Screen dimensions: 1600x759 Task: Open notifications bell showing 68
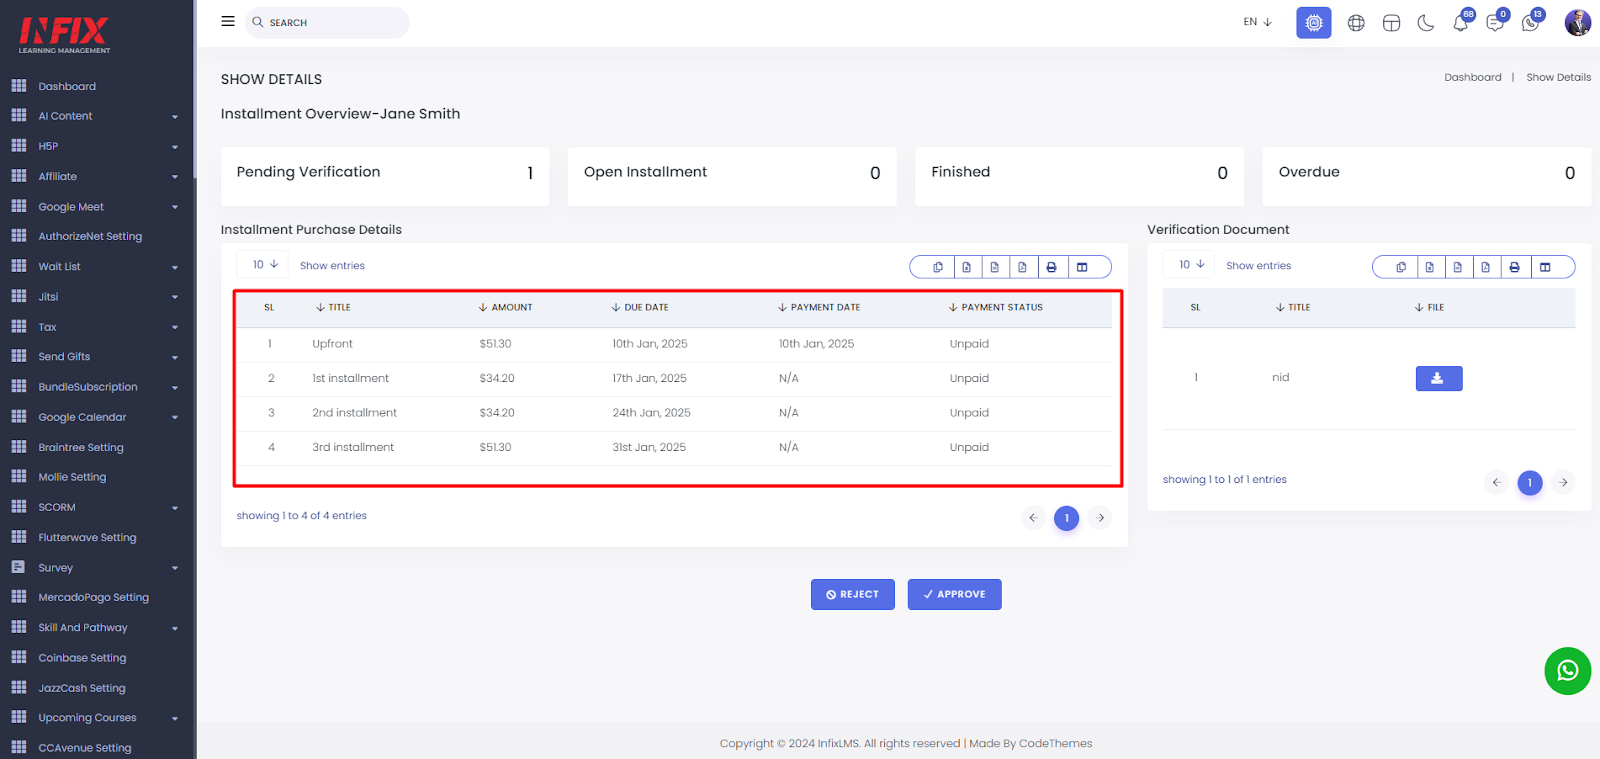pos(1461,22)
